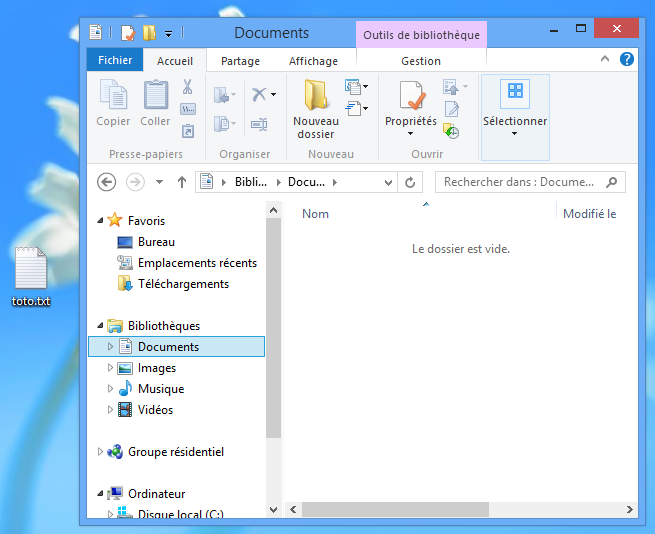Open the Fichier menu tab
The height and width of the screenshot is (534, 655).
click(115, 60)
